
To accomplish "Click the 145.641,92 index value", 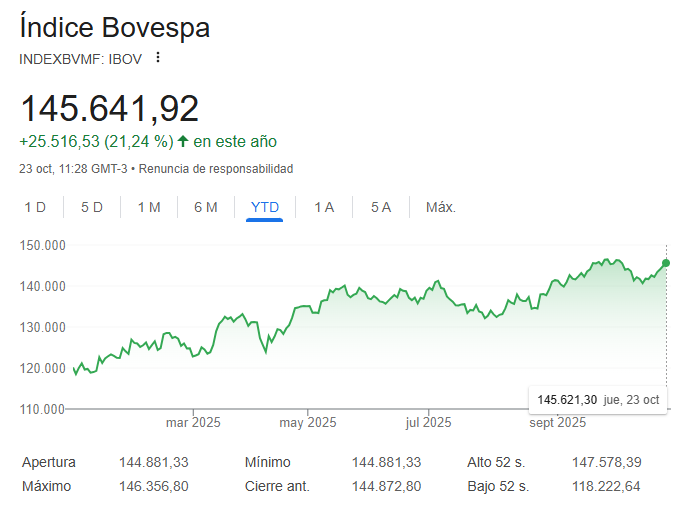I will click(110, 108).
